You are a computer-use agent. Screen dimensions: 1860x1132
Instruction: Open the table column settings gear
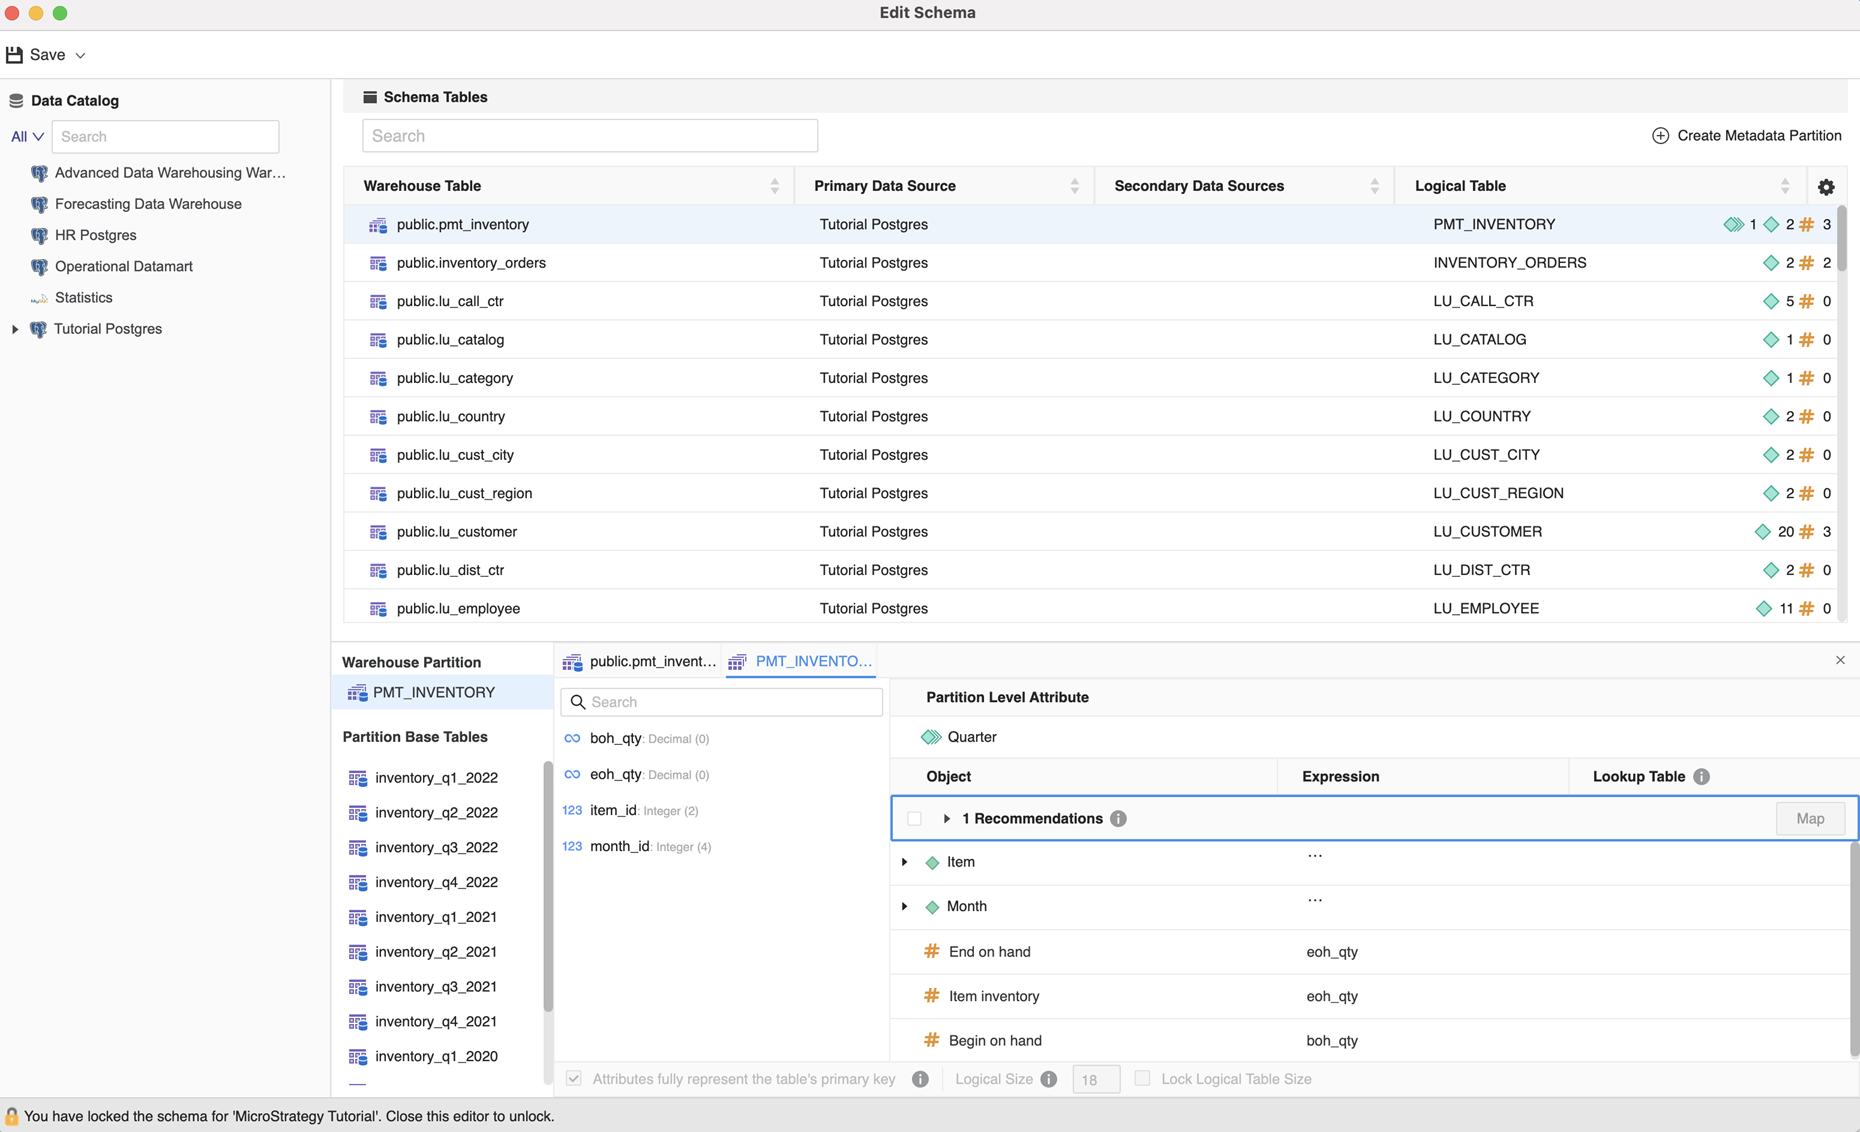coord(1826,187)
